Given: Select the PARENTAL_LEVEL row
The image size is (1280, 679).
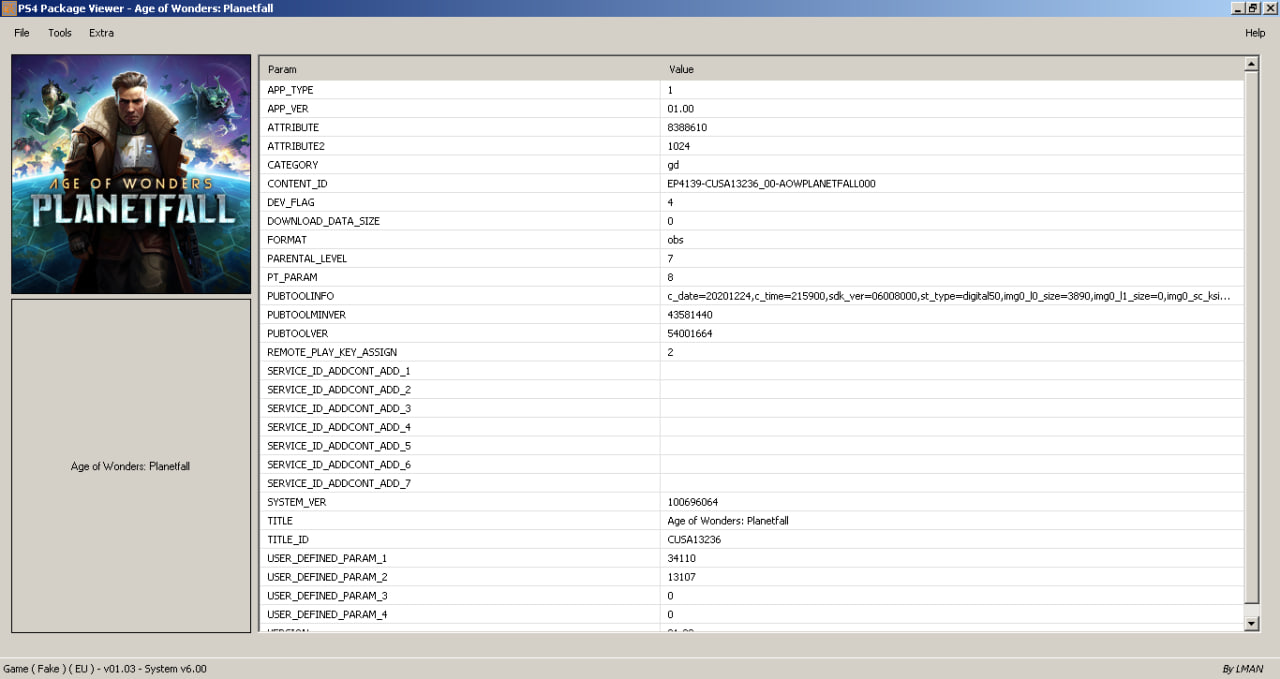Looking at the screenshot, I should pos(752,258).
